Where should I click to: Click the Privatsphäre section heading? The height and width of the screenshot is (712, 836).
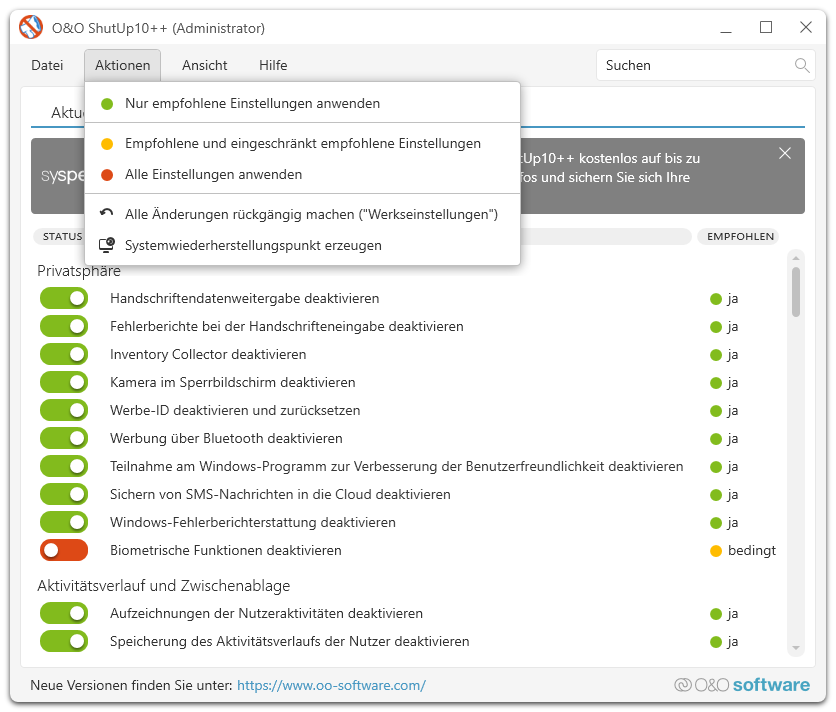tap(79, 271)
